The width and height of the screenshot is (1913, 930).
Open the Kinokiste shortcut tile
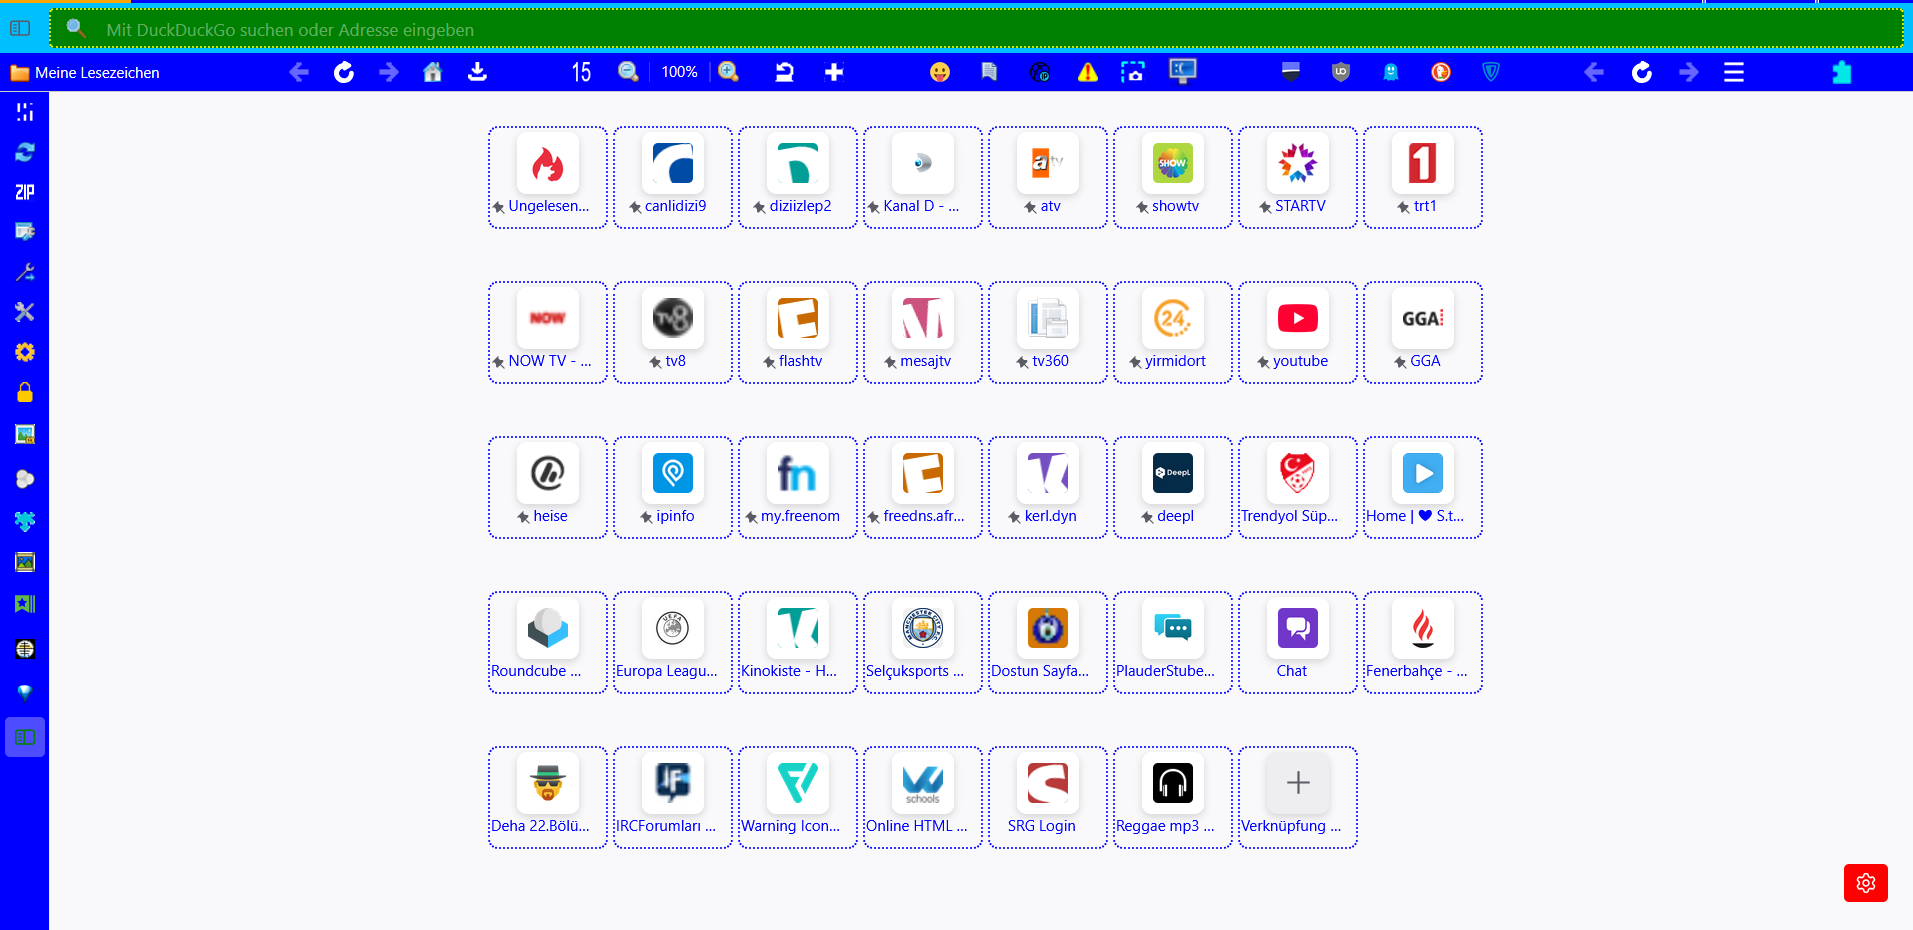[798, 642]
